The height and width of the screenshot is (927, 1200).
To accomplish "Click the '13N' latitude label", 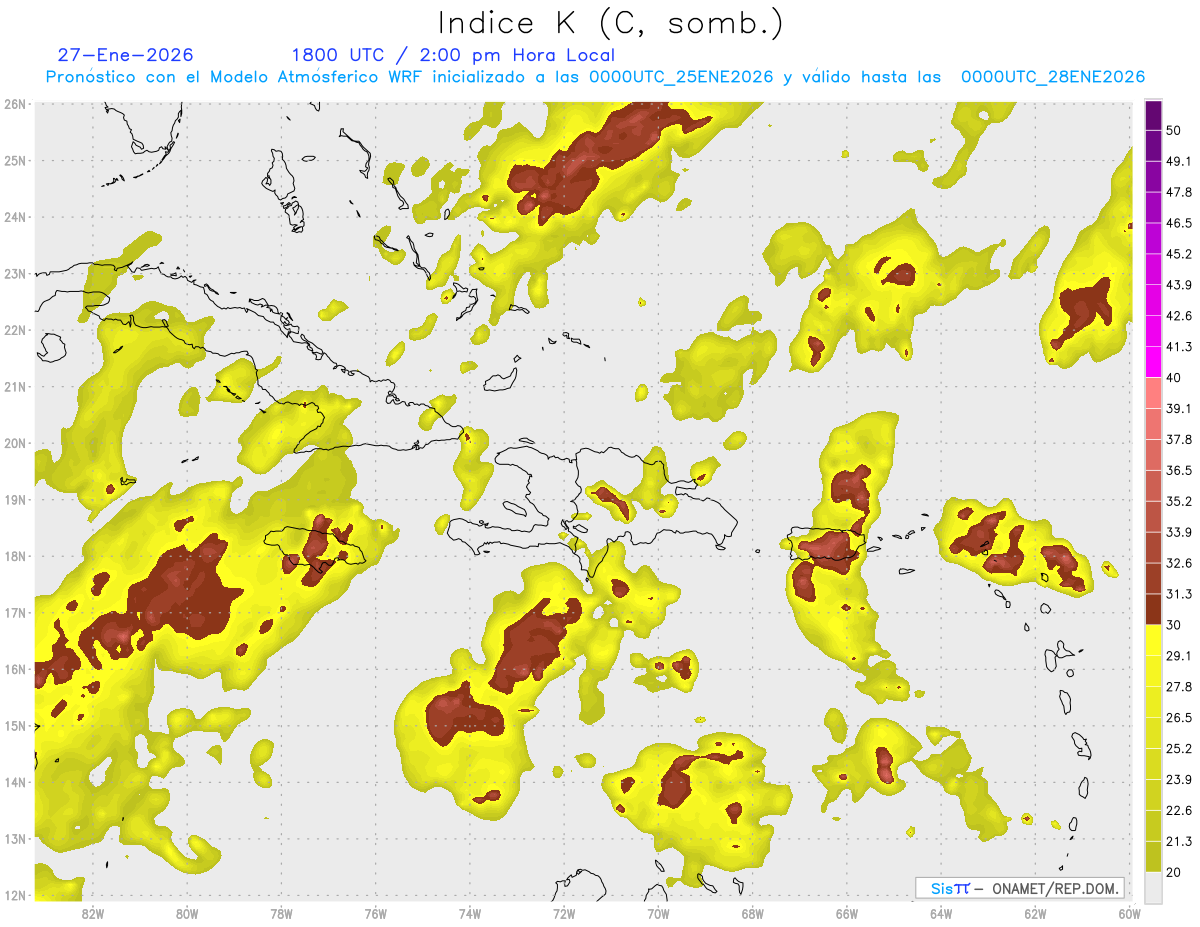I will tap(15, 838).
